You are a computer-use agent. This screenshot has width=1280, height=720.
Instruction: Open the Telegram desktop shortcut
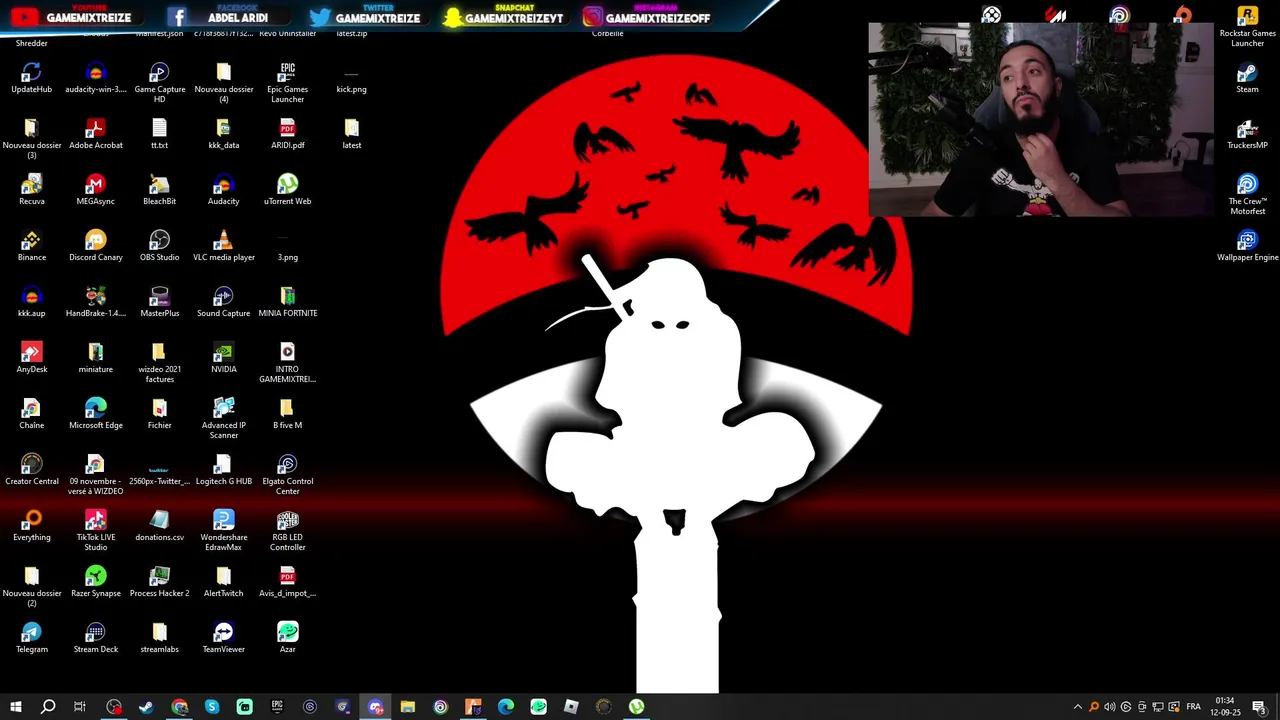pyautogui.click(x=31, y=638)
